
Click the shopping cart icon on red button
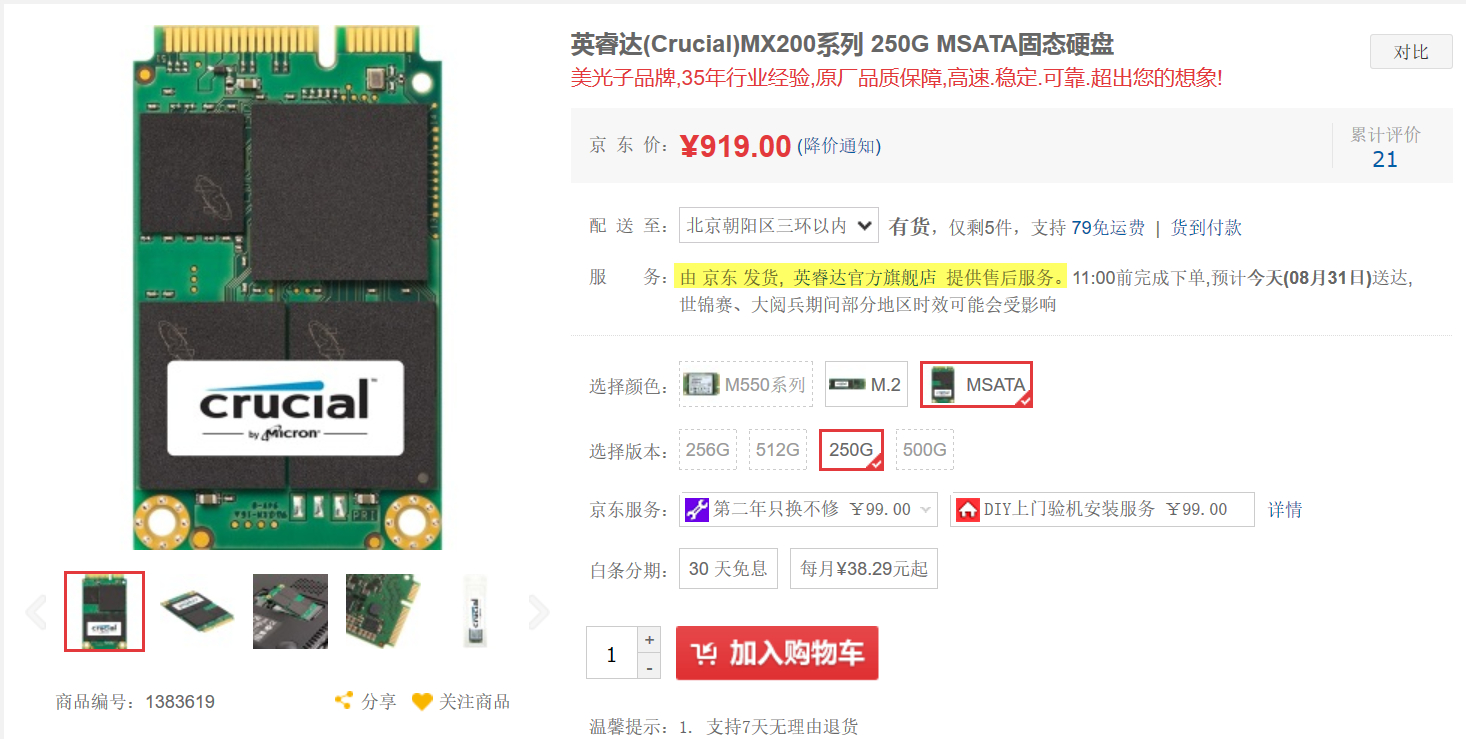pyautogui.click(x=704, y=654)
